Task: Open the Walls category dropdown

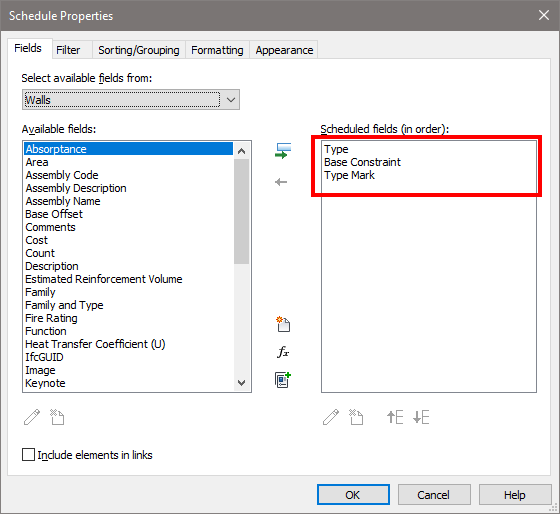Action: [x=131, y=100]
